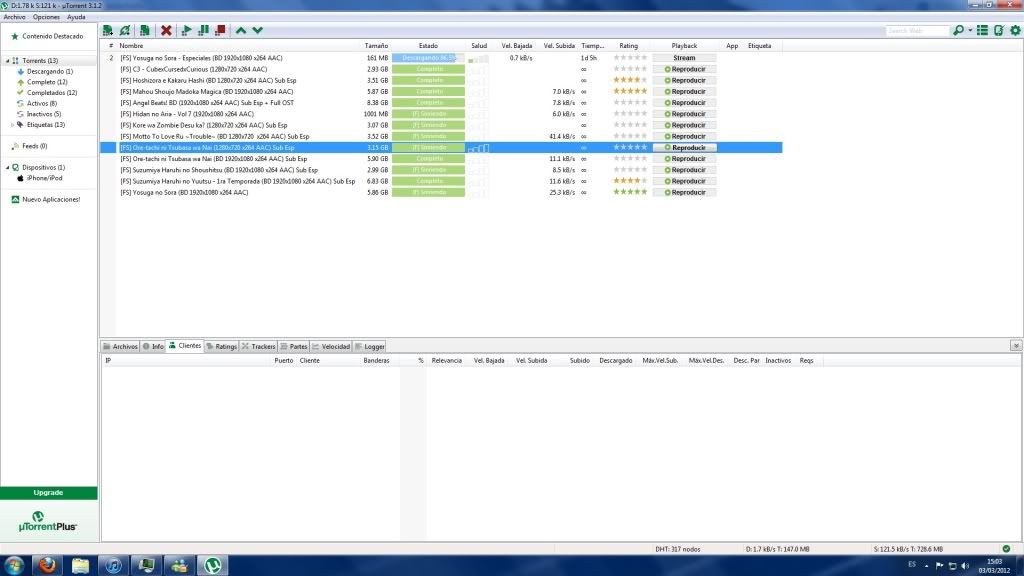Stop the selected torrent with the red square
The image size is (1024, 576).
pyautogui.click(x=220, y=31)
